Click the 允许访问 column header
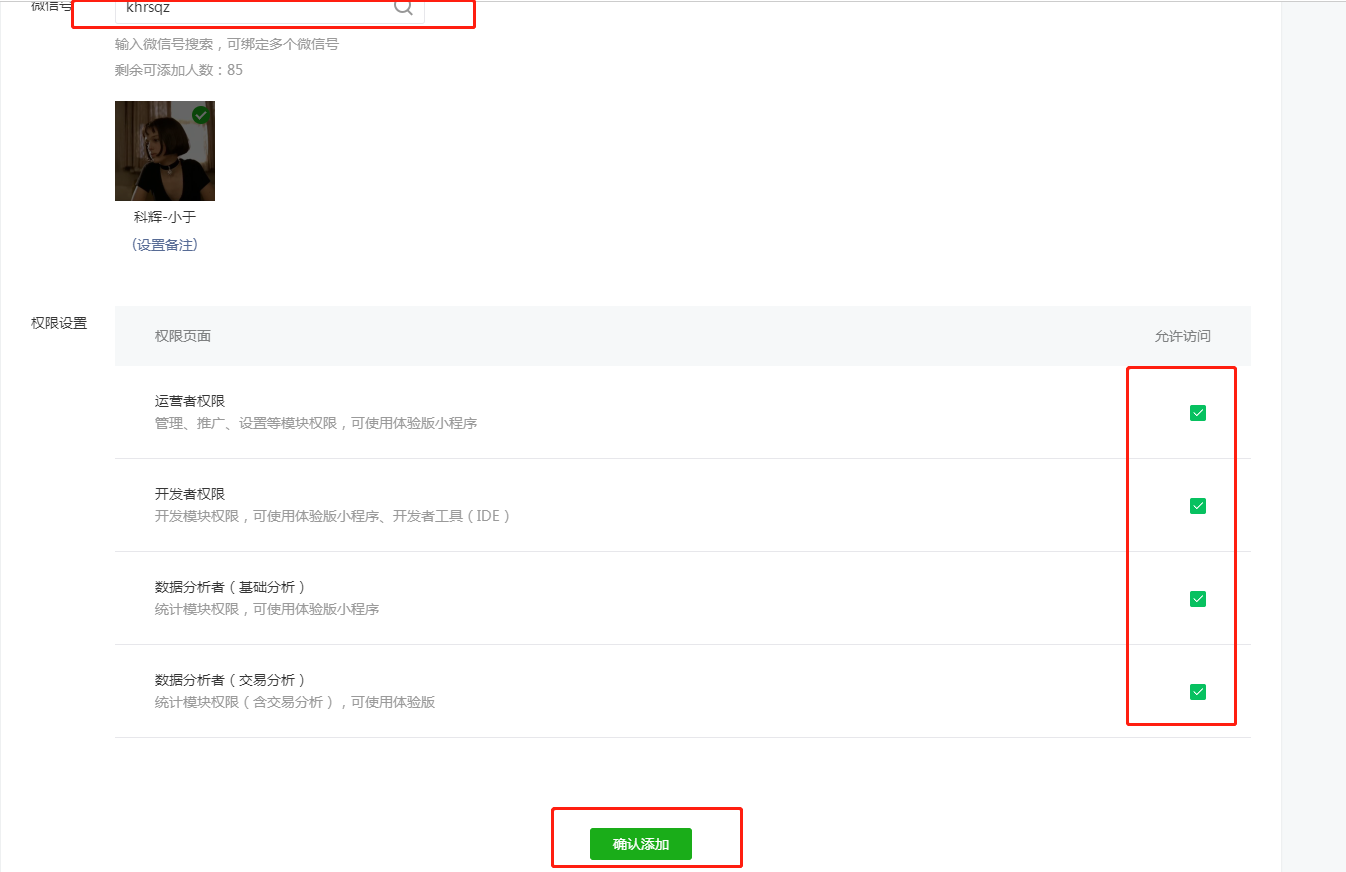 click(x=1182, y=336)
